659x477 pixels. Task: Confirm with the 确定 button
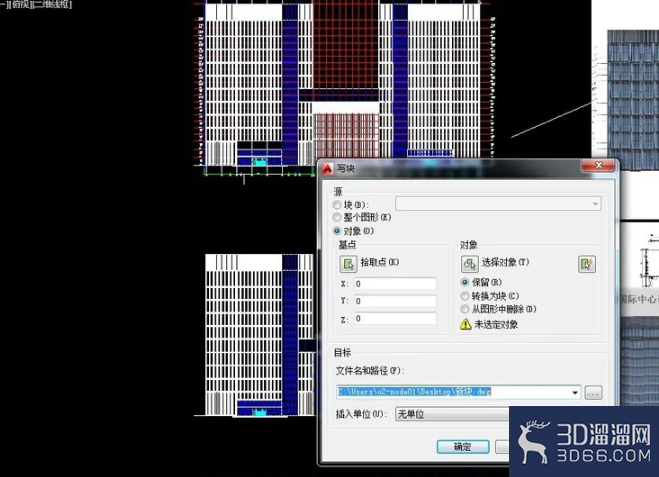463,446
